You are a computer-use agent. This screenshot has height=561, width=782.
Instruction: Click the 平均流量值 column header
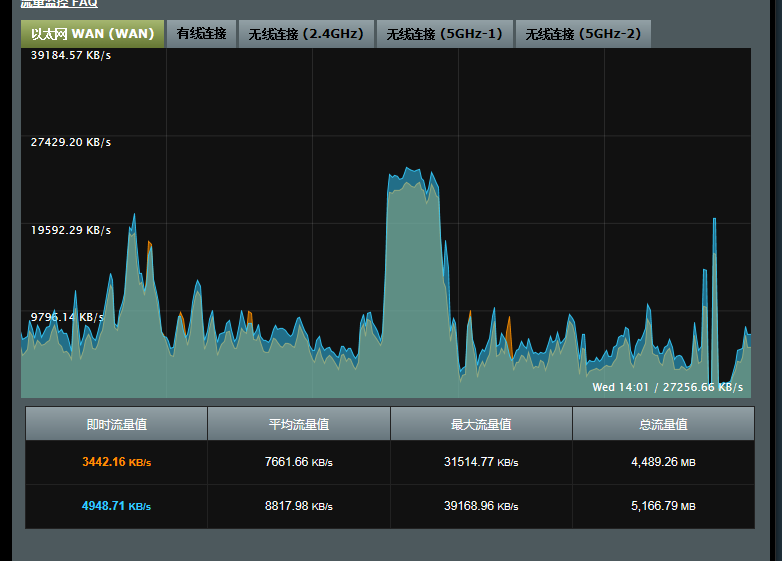[298, 424]
